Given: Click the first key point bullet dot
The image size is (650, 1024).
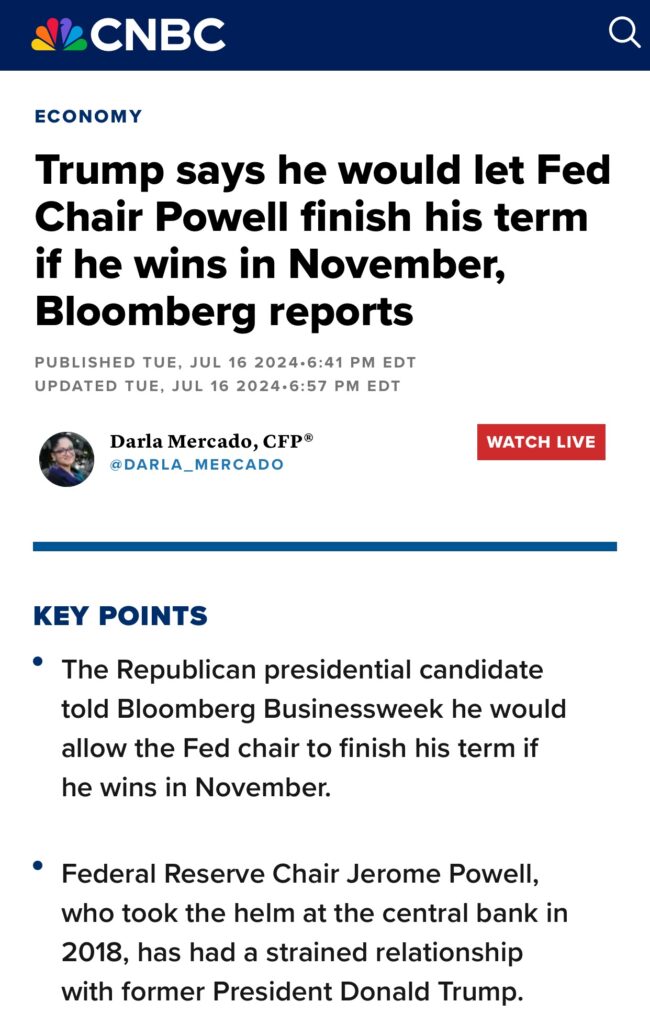Looking at the screenshot, I should [x=38, y=661].
